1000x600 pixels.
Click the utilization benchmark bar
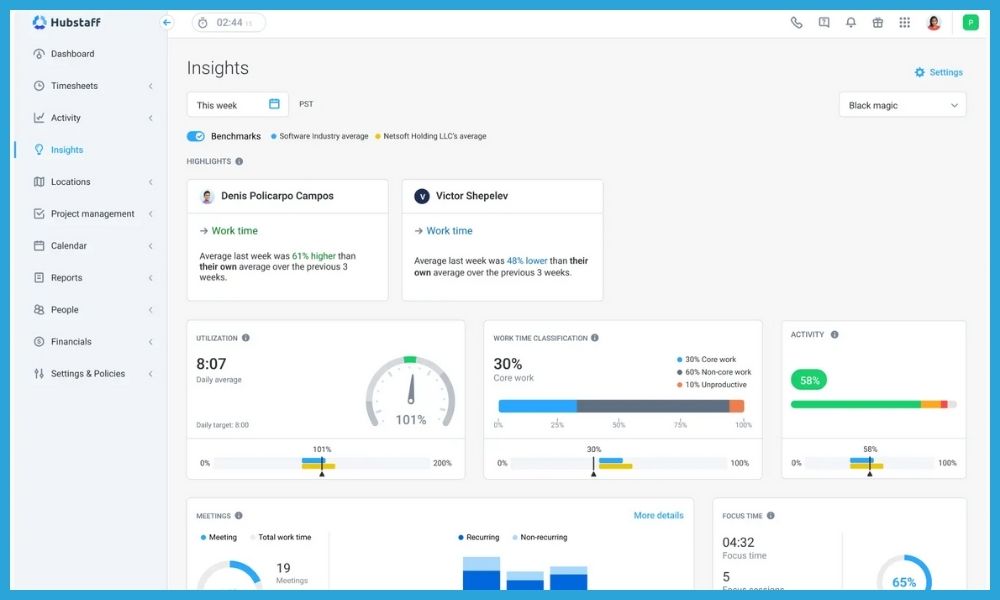[x=322, y=464]
